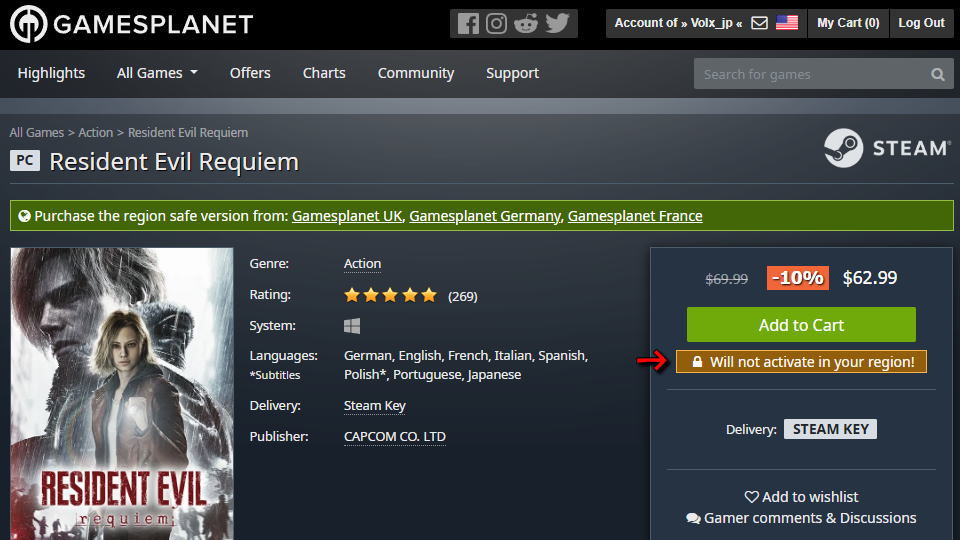Screen dimensions: 960x540
Task: Type in the Search for games field
Action: (x=810, y=74)
